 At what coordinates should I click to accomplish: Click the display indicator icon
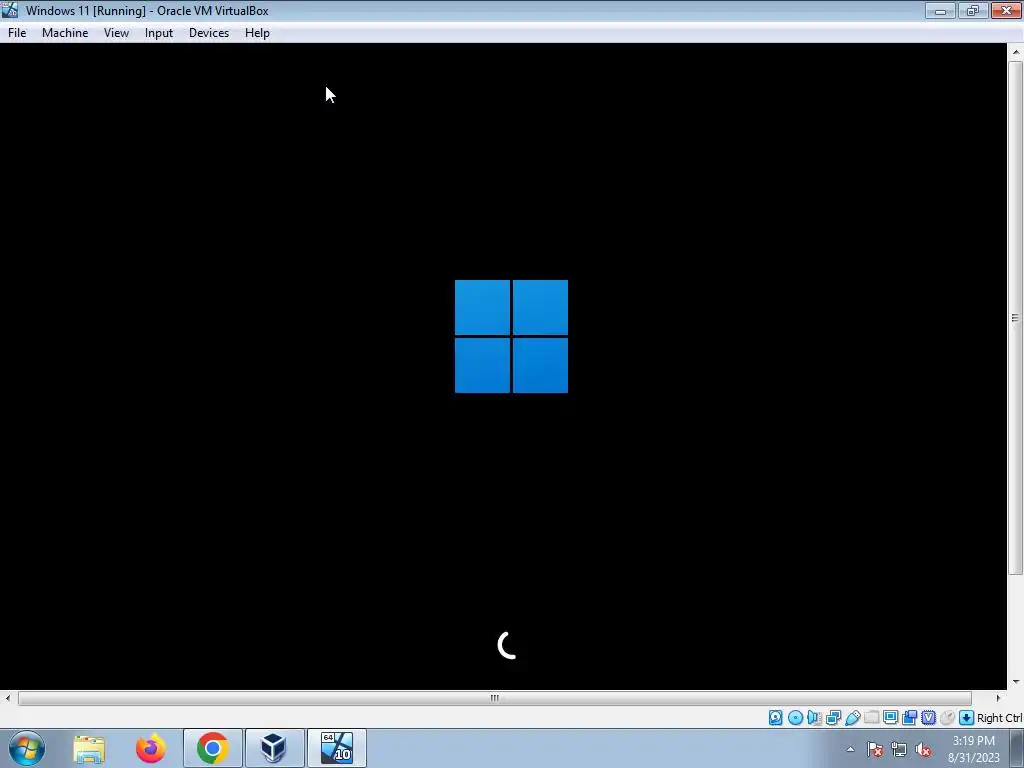coord(890,718)
